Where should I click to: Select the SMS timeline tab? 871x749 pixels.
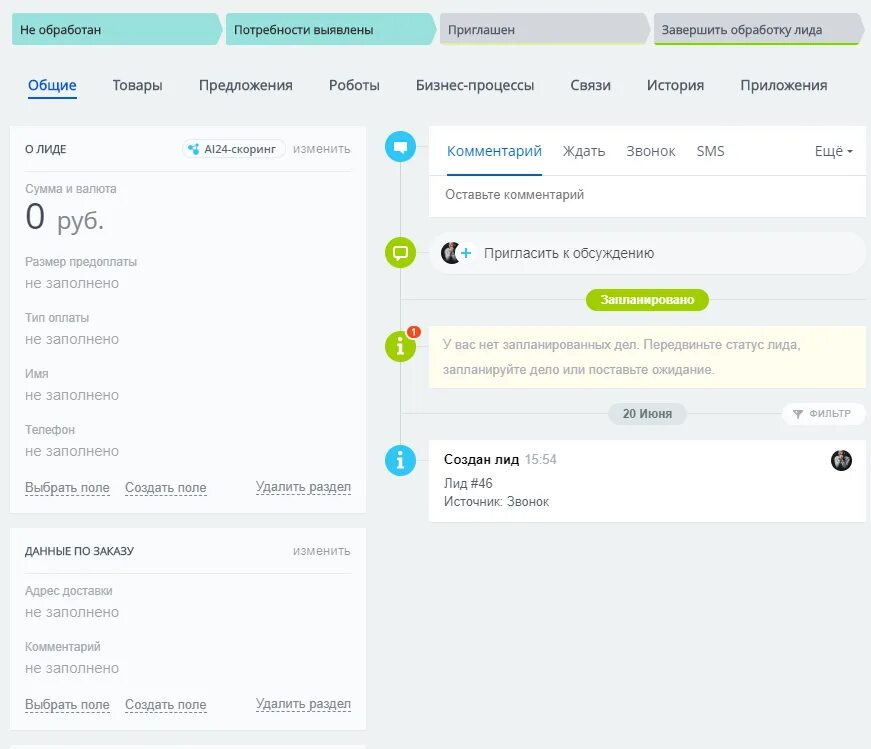point(710,151)
